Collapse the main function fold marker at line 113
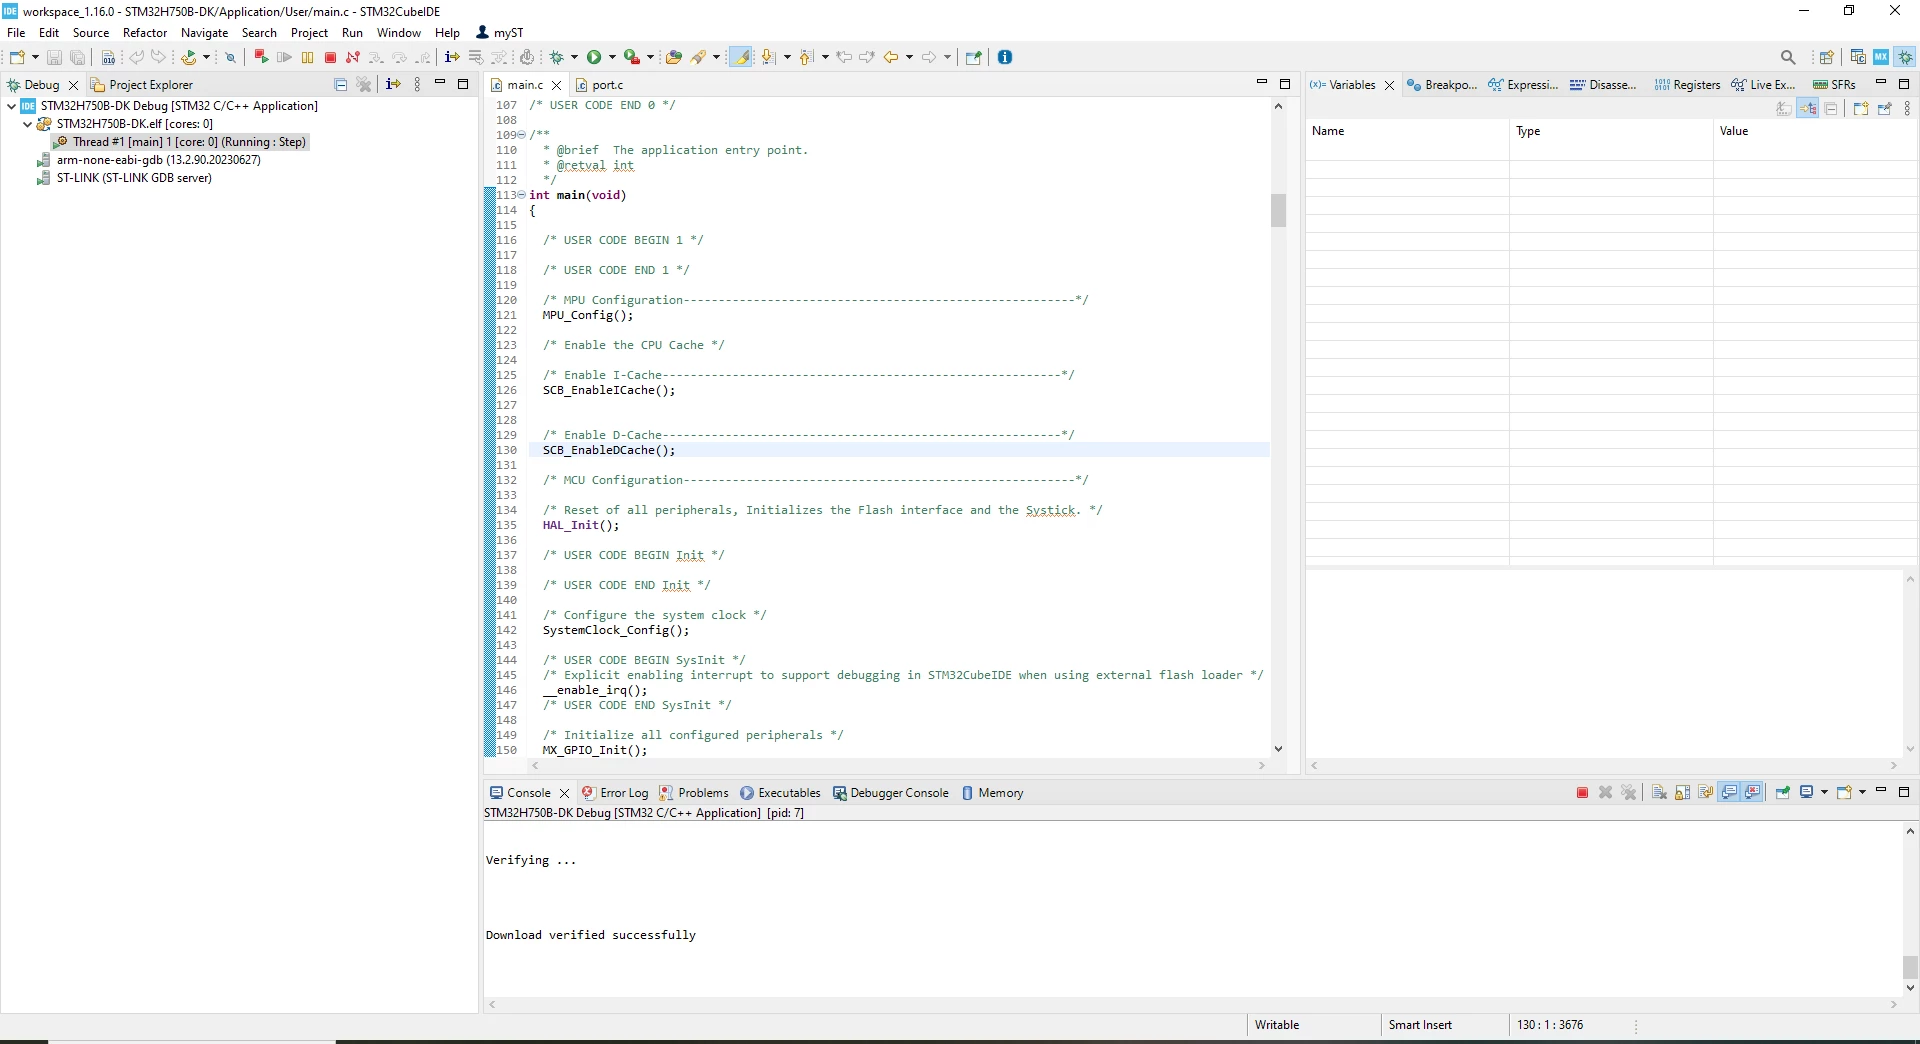Screen dimensions: 1920x1044 (x=522, y=195)
